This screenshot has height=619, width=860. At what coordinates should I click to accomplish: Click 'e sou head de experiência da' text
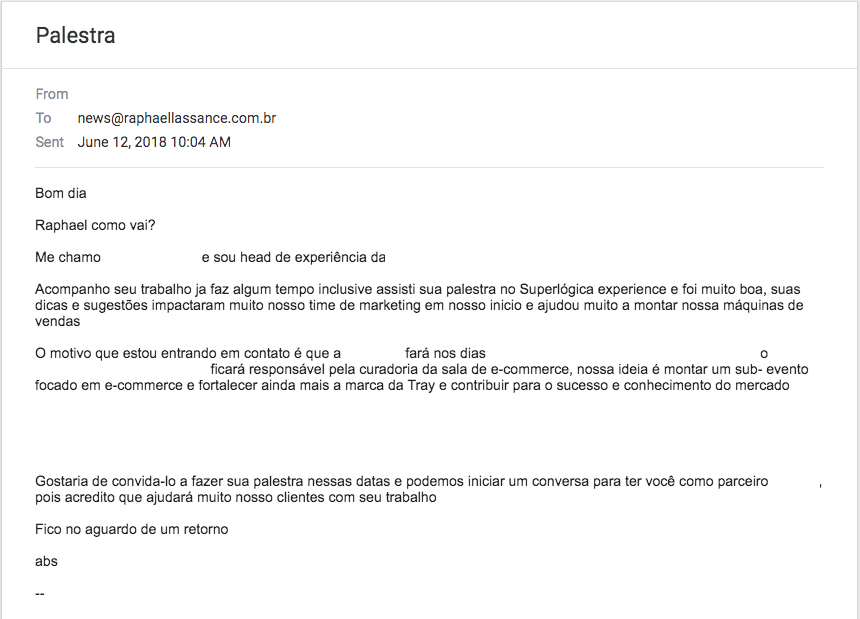point(293,257)
